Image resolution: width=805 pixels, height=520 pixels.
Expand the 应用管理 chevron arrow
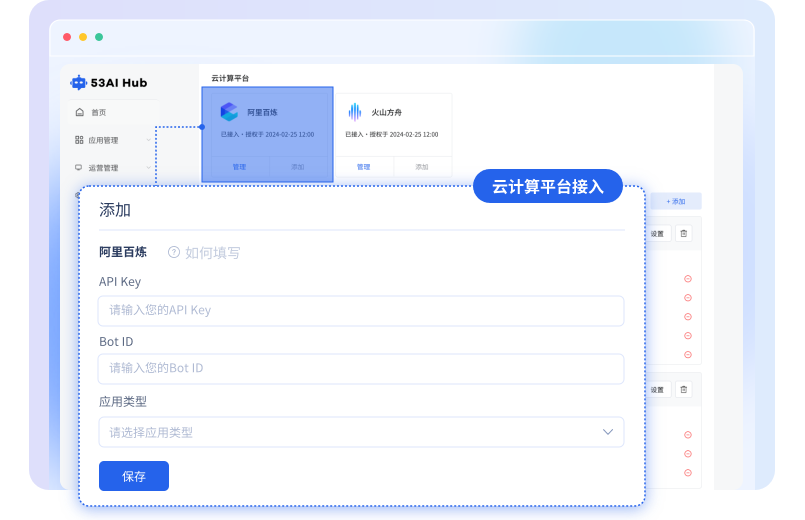click(x=148, y=140)
